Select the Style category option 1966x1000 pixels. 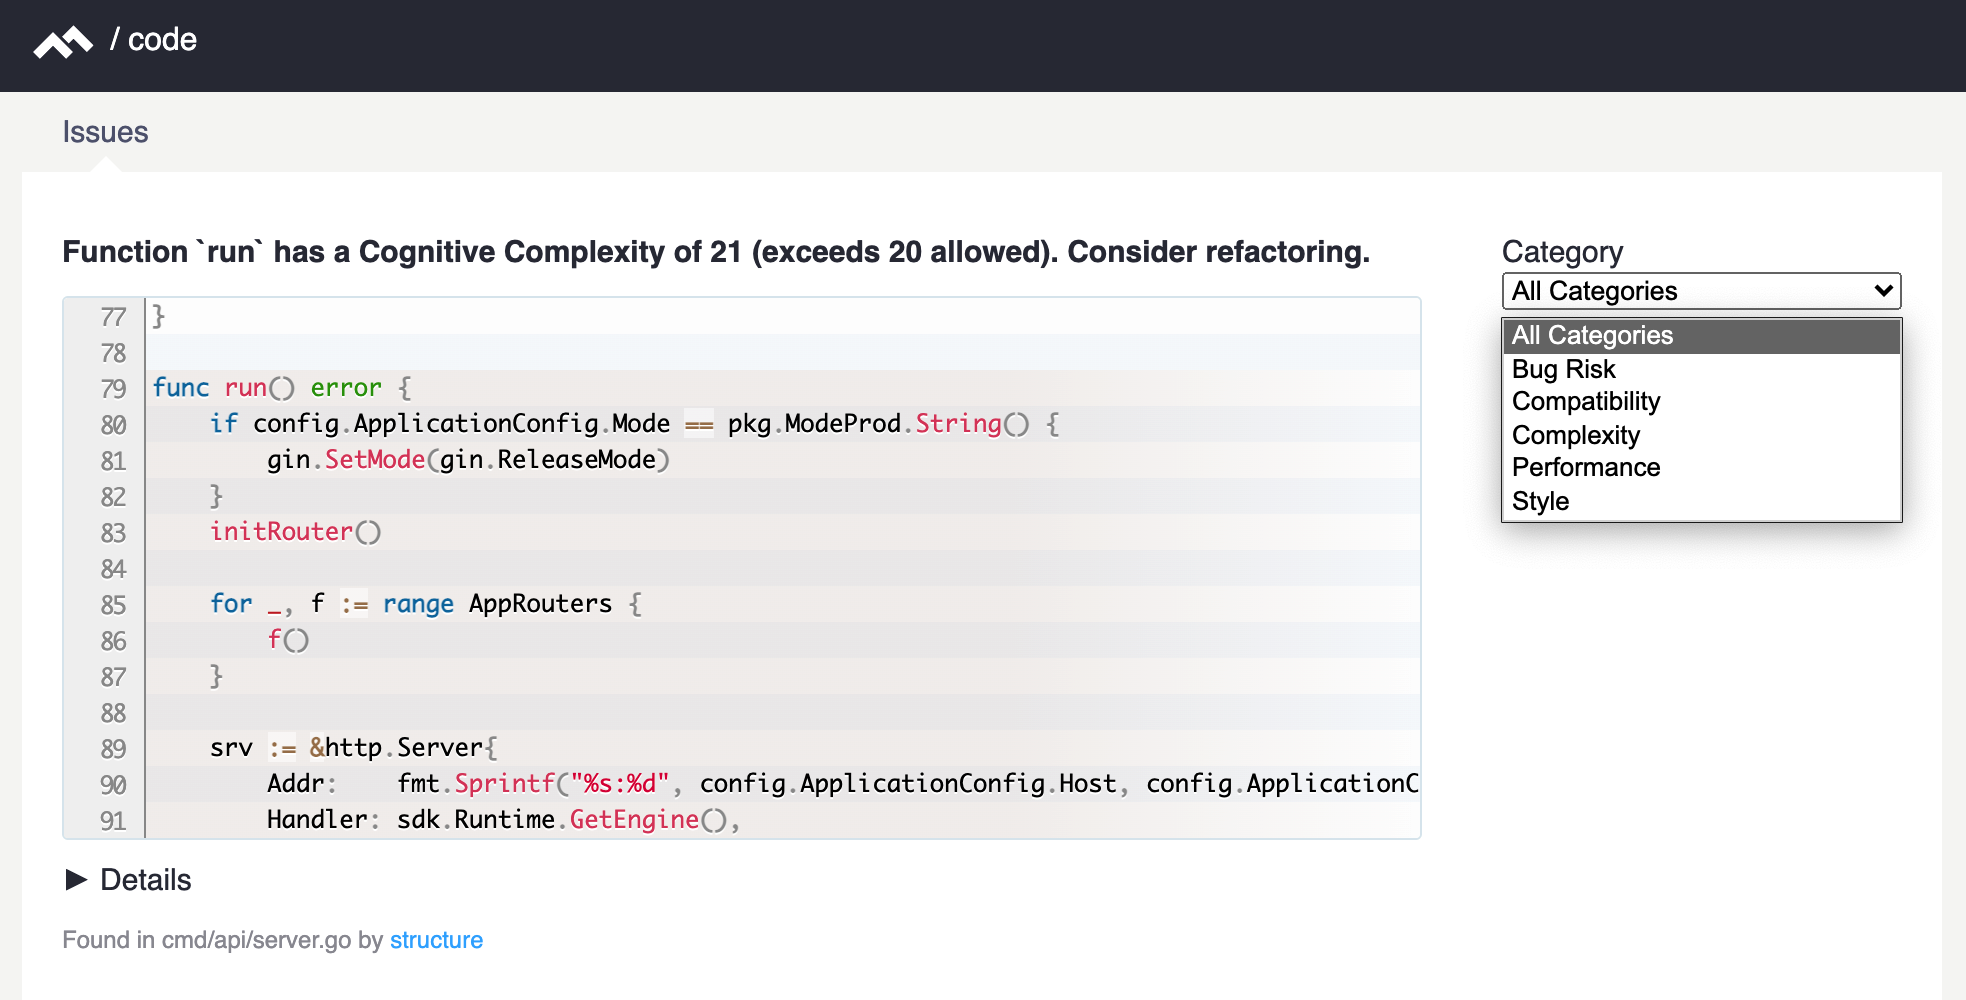[x=1540, y=501]
